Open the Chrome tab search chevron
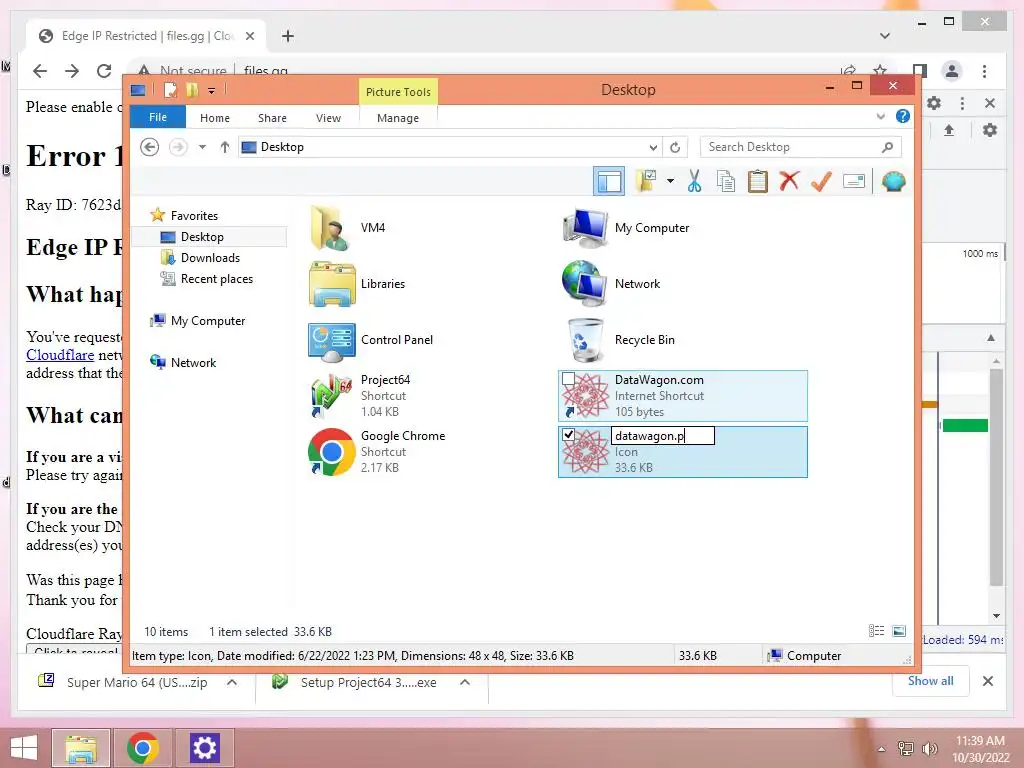Viewport: 1024px width, 768px height. [x=885, y=36]
